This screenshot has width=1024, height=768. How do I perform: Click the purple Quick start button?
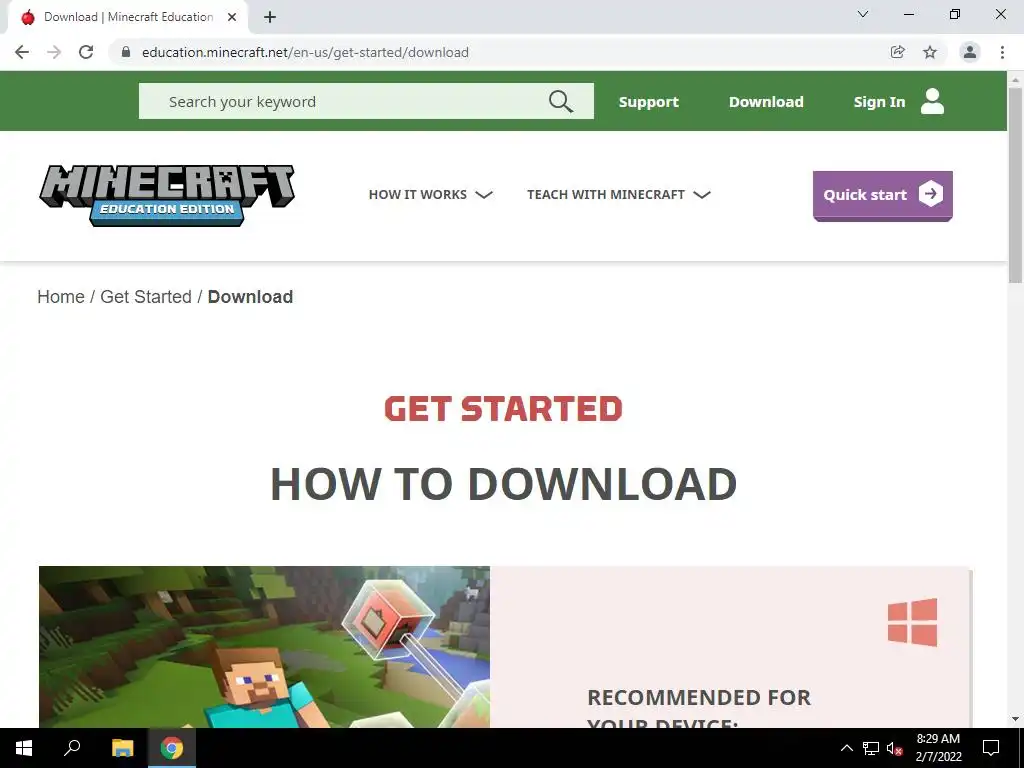pos(882,195)
